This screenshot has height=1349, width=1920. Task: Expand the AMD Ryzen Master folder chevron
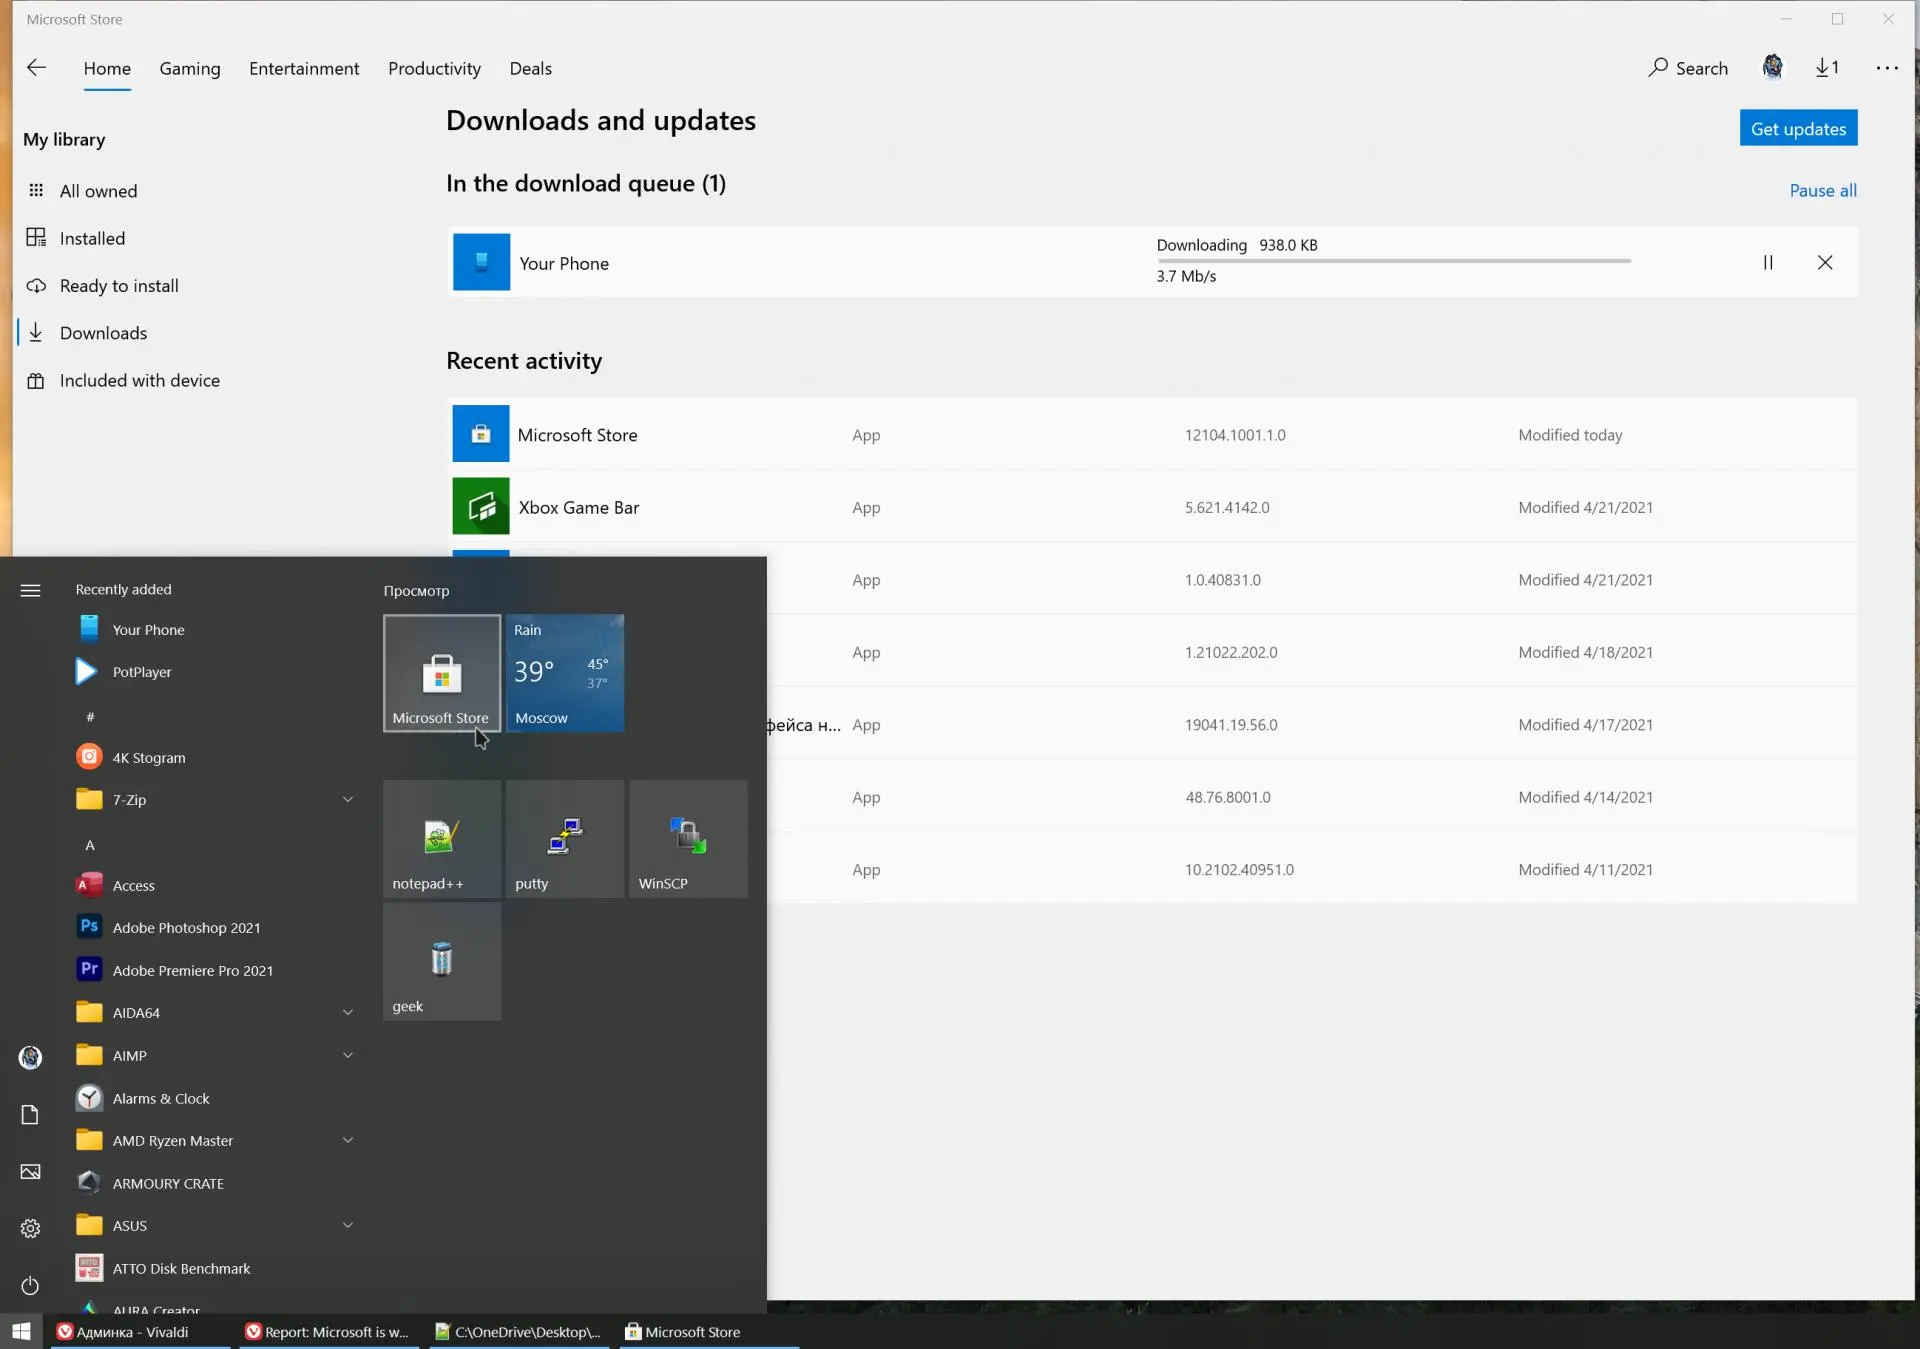click(348, 1140)
